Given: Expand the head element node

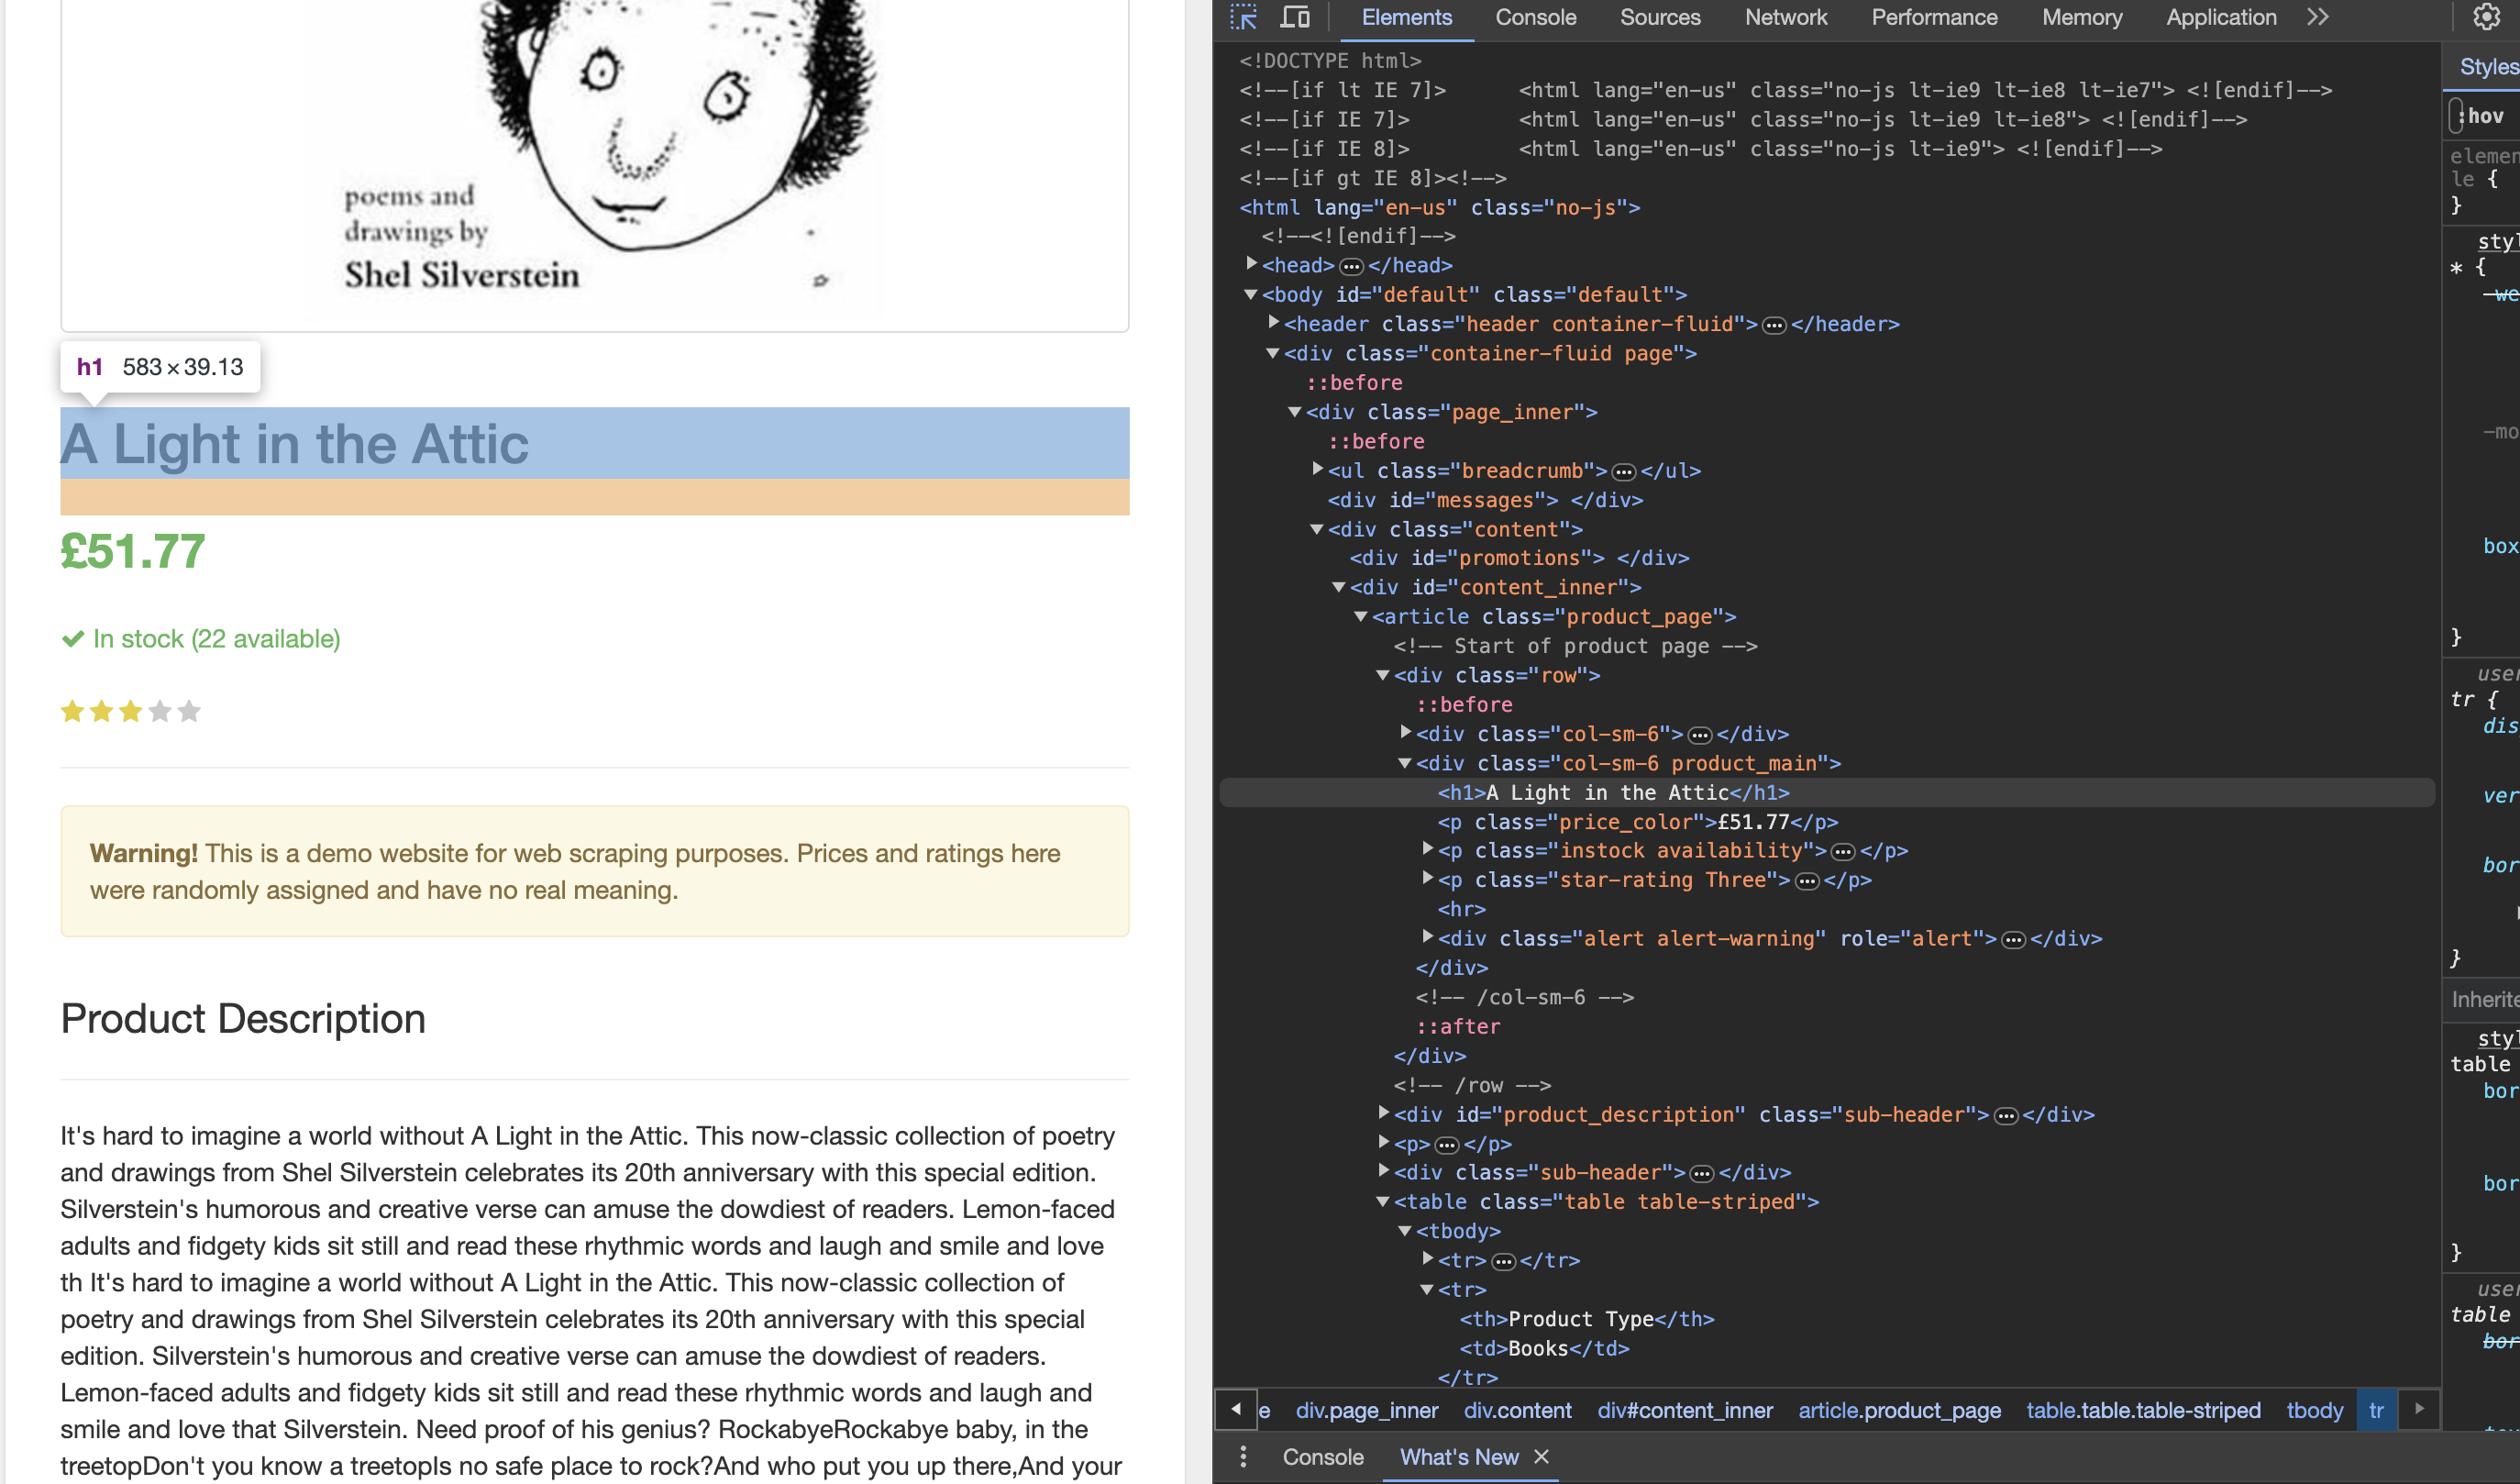Looking at the screenshot, I should 1251,264.
